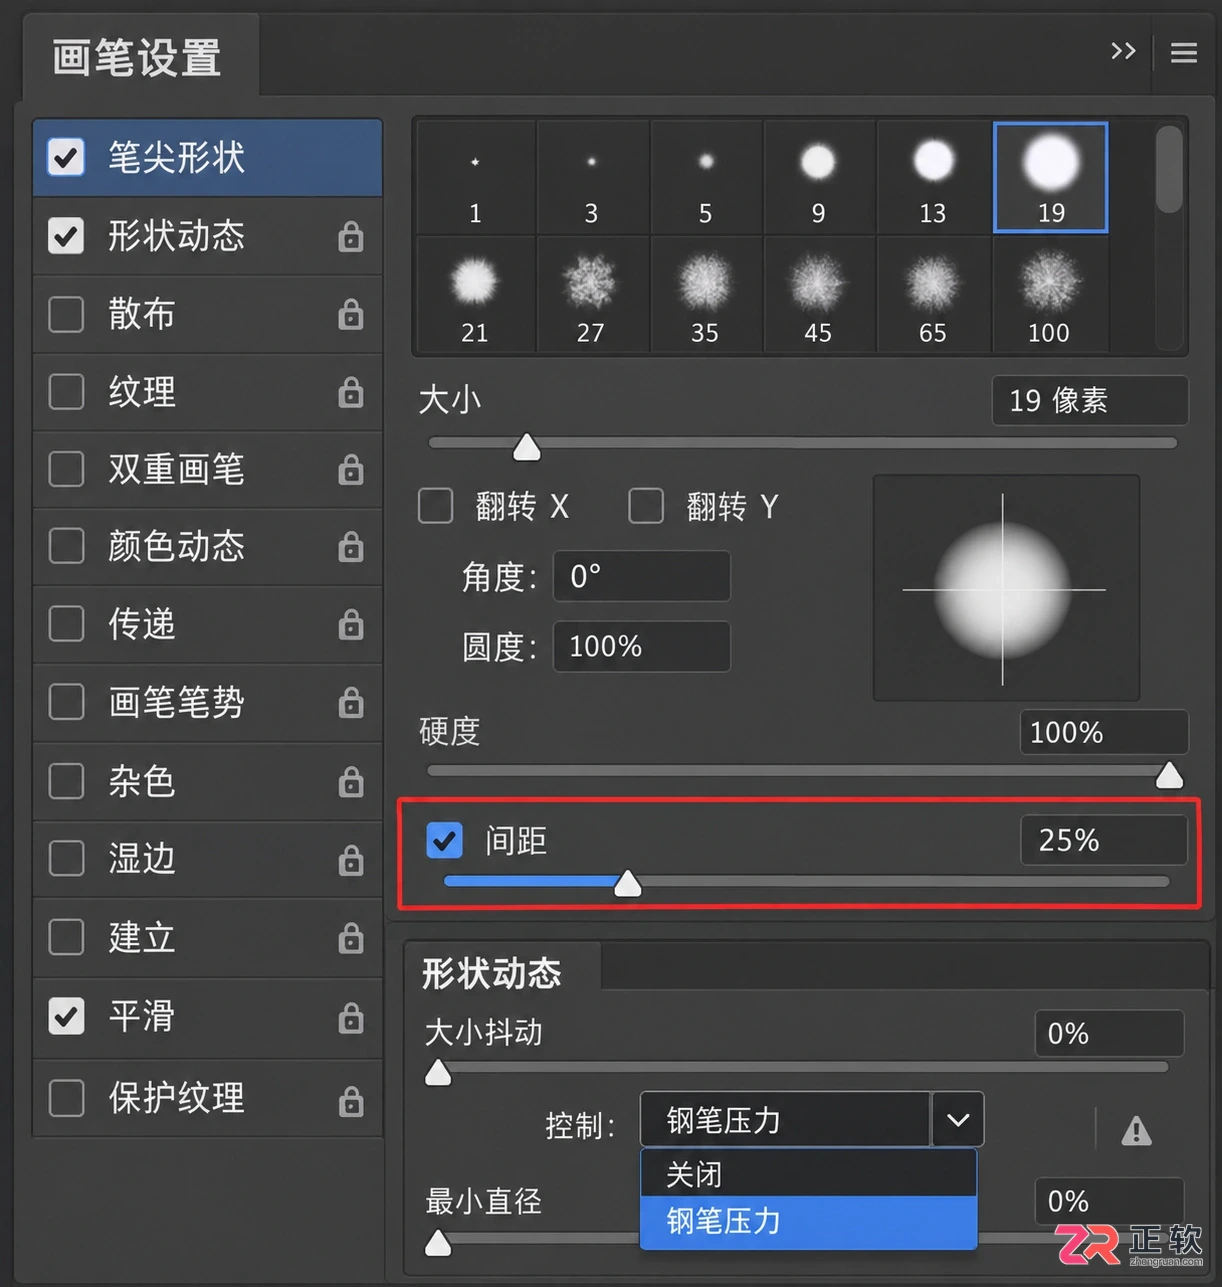Select the size 100 brush tip
Screen dimensions: 1222x1287
point(1050,295)
